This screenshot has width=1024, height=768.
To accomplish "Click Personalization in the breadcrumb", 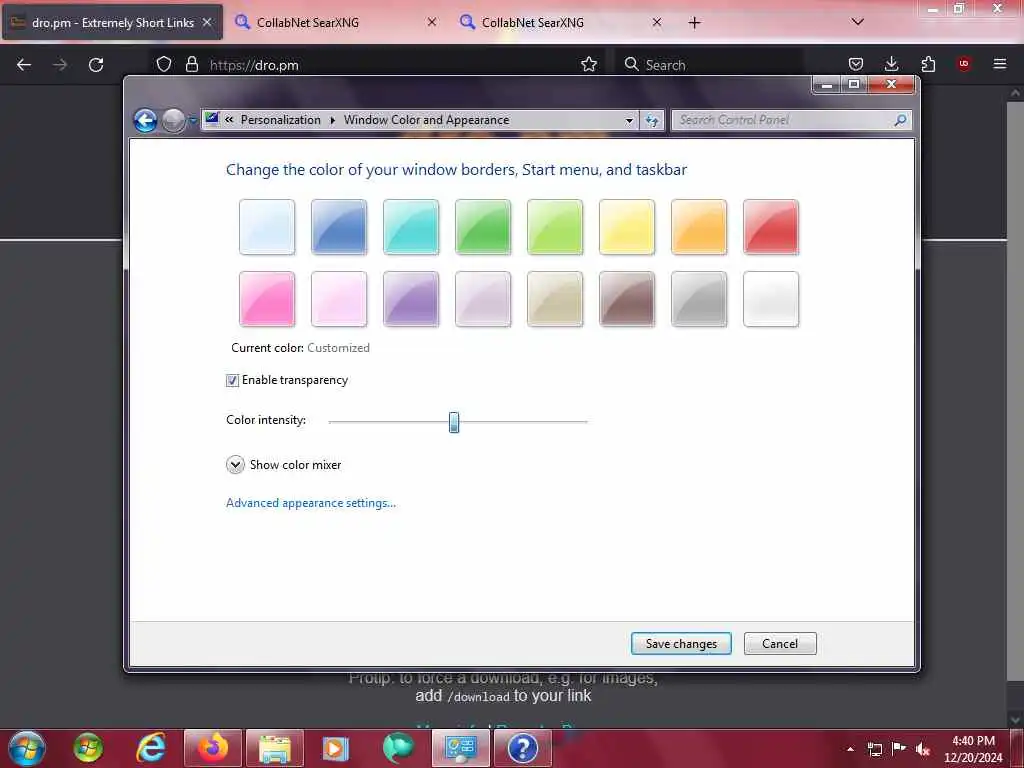I will pyautogui.click(x=281, y=120).
